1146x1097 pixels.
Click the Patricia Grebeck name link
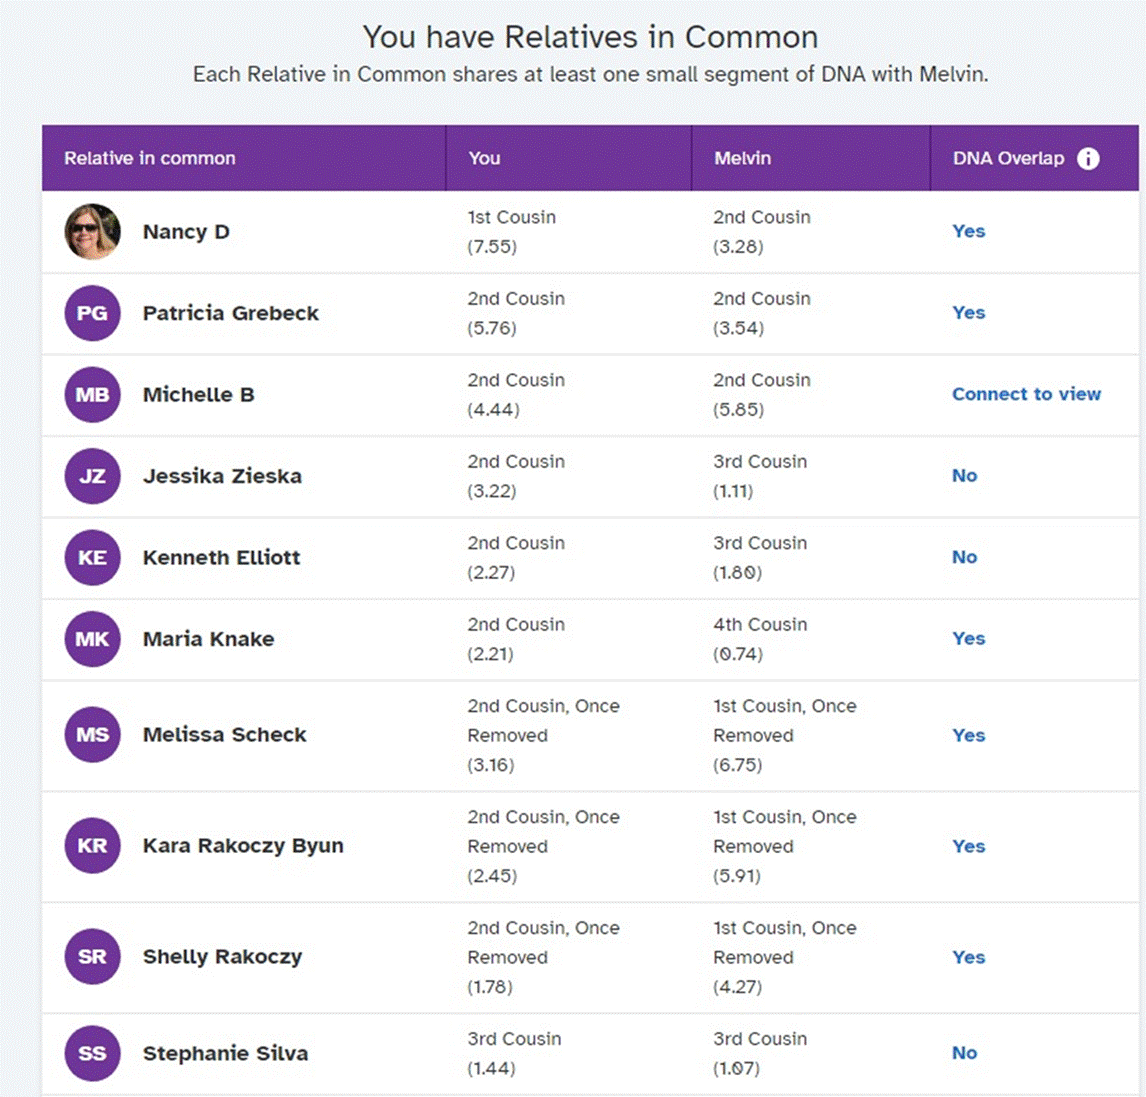point(230,314)
